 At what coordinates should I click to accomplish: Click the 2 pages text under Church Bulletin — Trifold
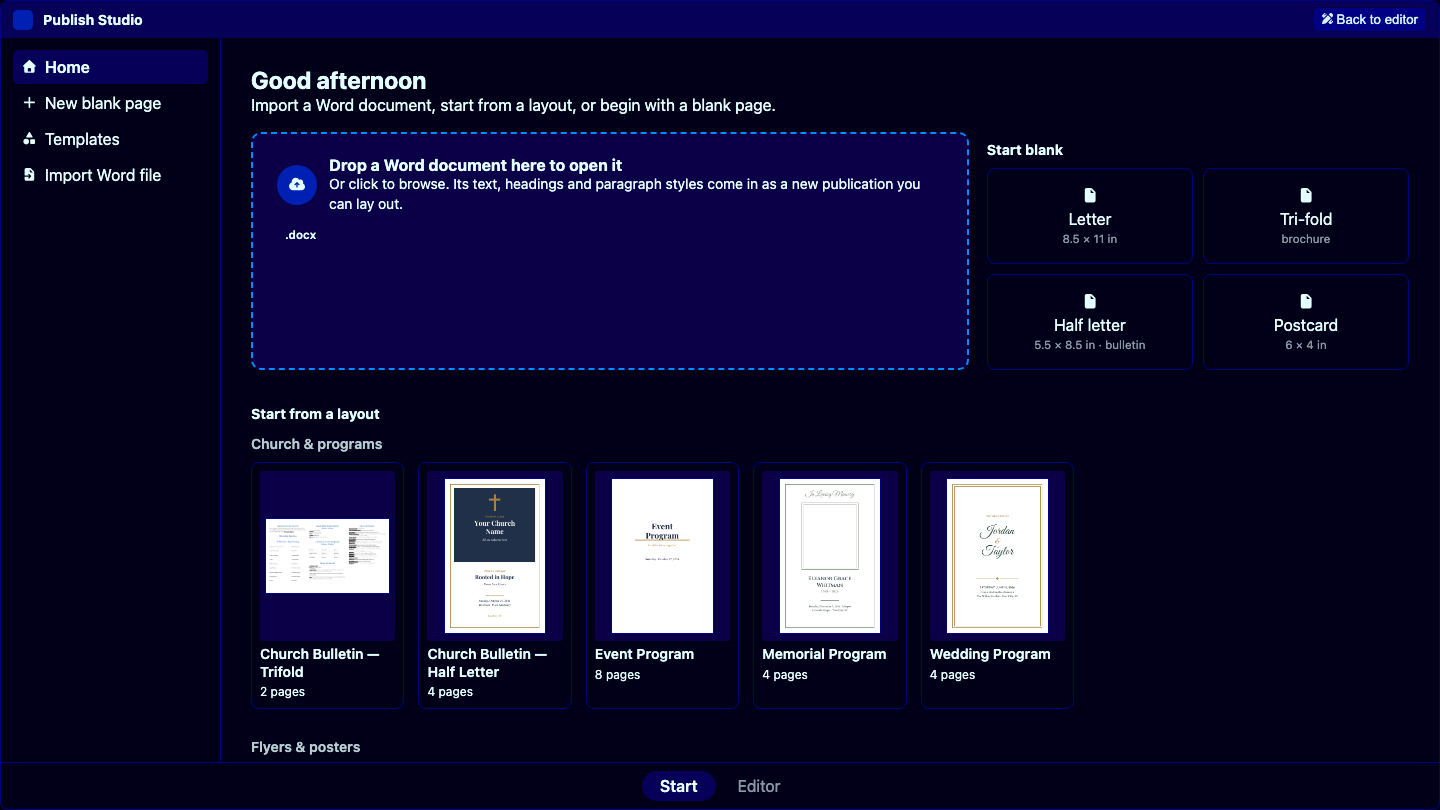(x=283, y=692)
